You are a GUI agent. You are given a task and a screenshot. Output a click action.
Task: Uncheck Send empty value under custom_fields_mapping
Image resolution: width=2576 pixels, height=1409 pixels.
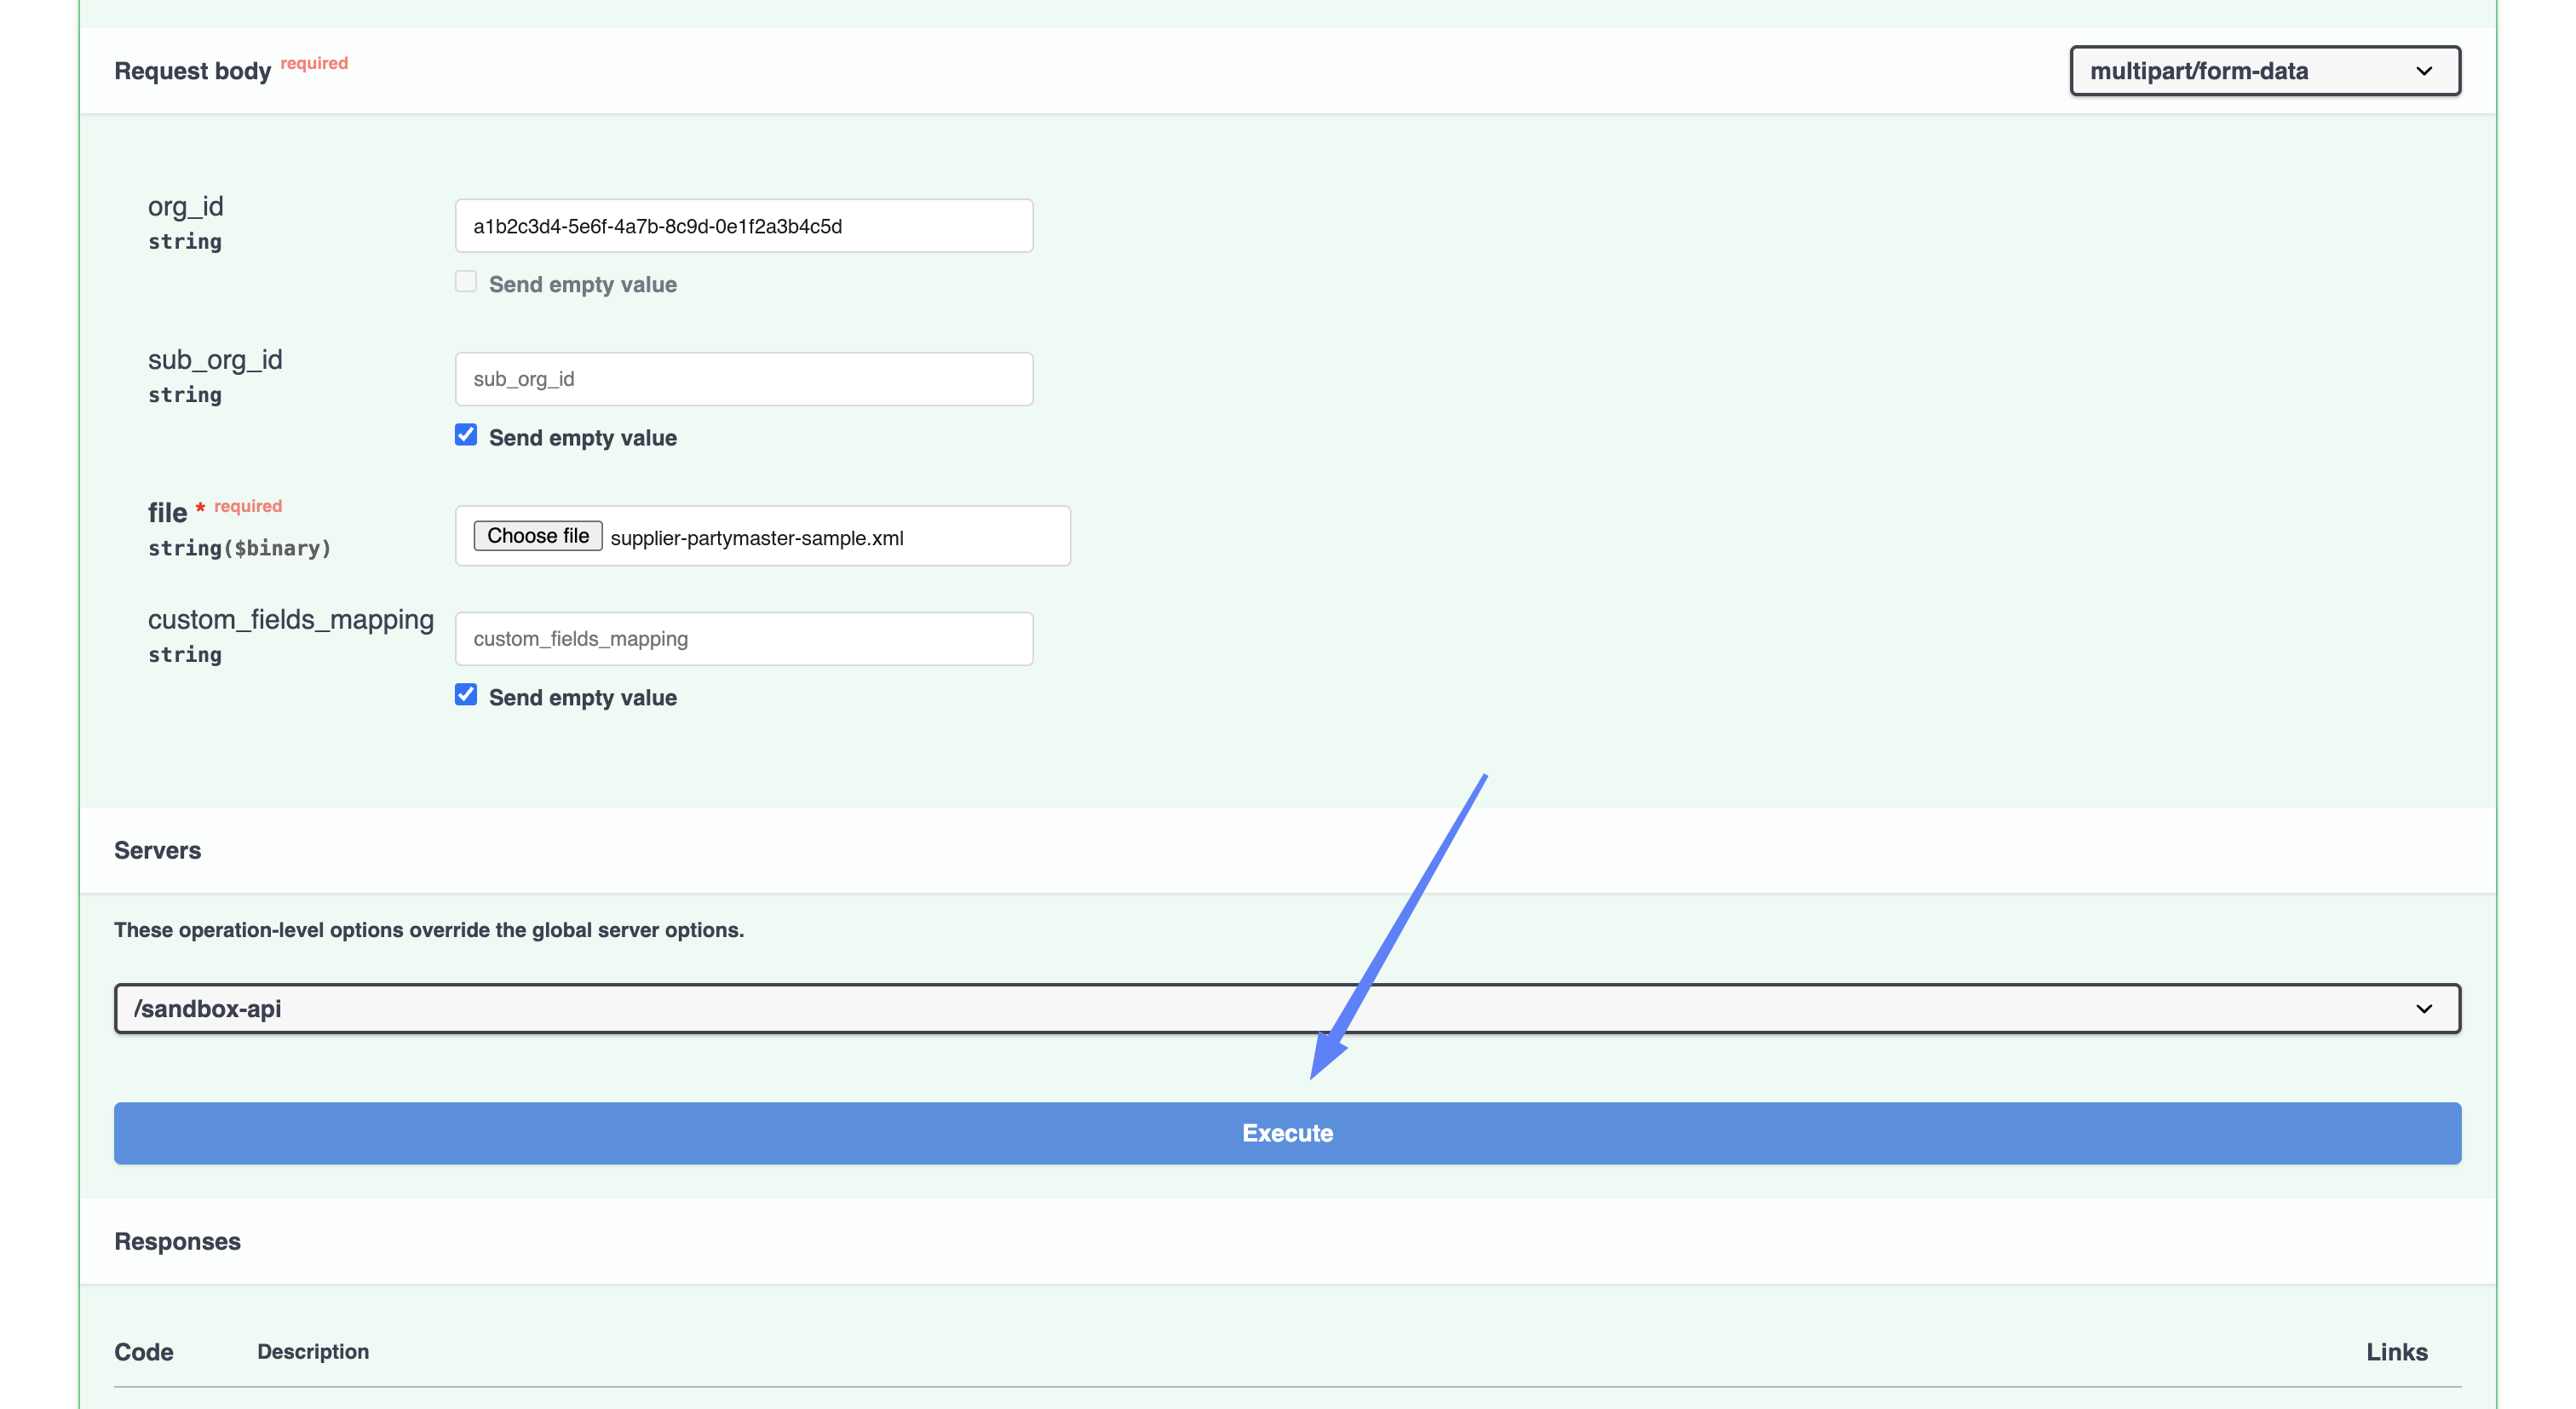pos(466,695)
